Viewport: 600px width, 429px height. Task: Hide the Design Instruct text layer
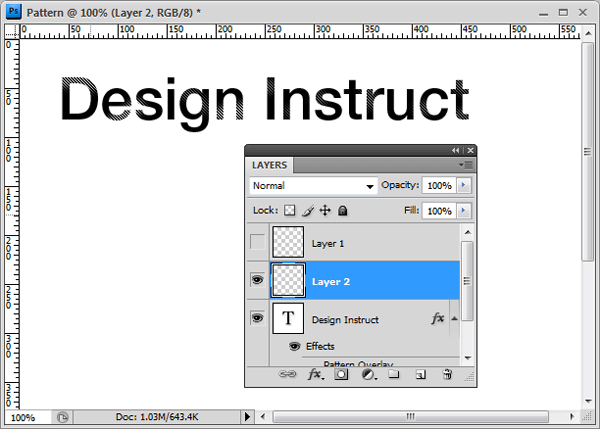point(257,318)
